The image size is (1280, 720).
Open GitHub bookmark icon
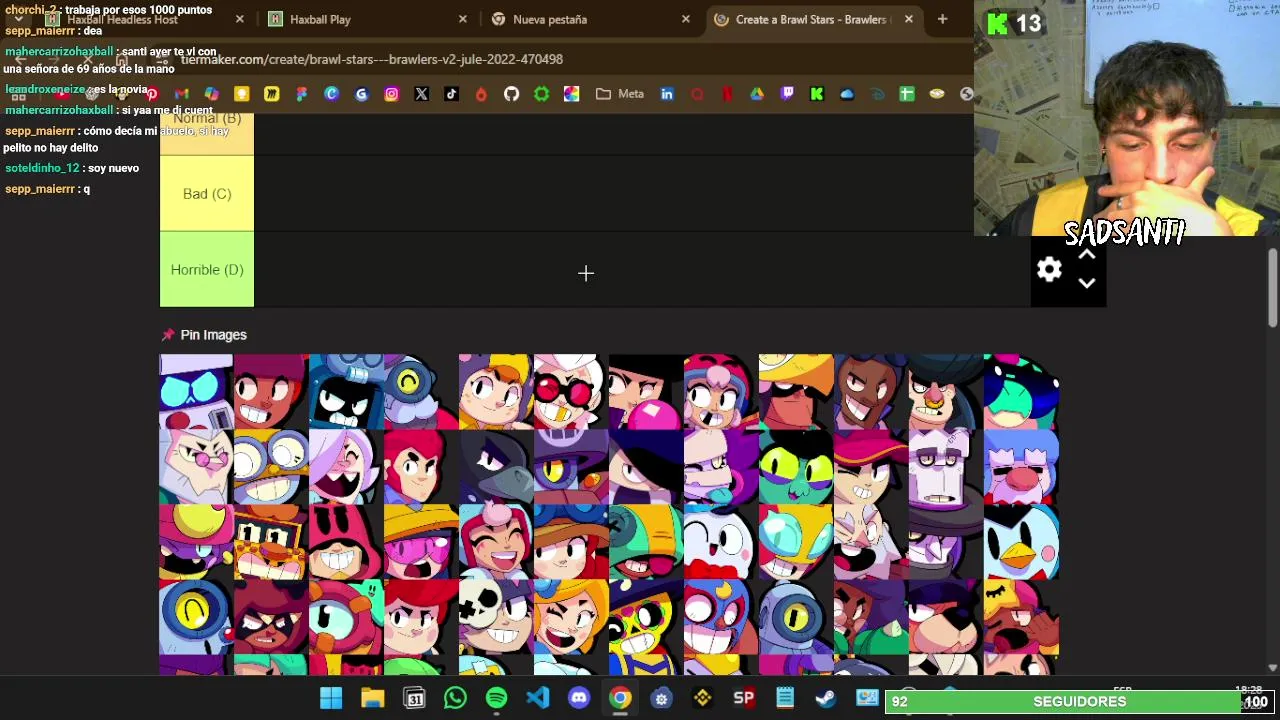(512, 94)
